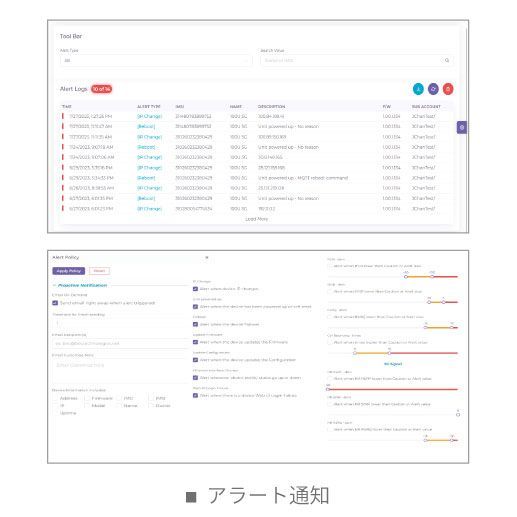
Task: Collapse the Proactive Notification section
Action: (x=80, y=285)
